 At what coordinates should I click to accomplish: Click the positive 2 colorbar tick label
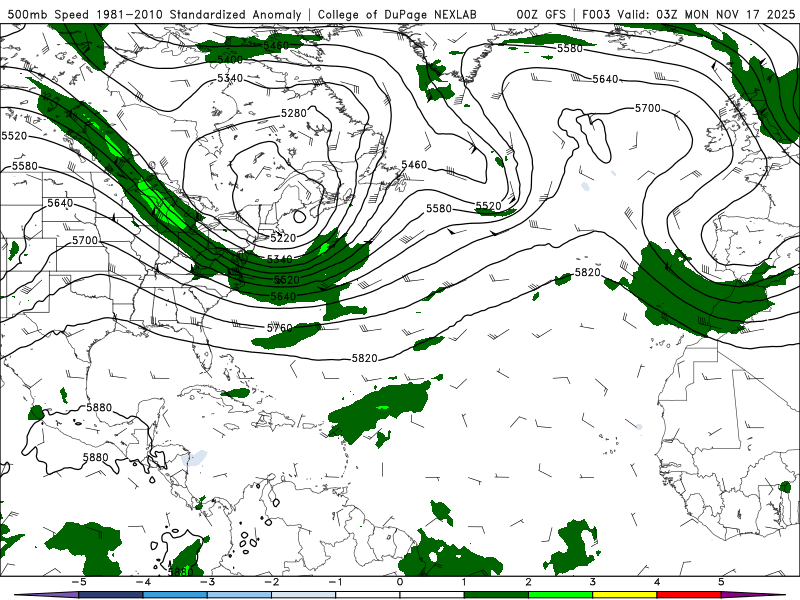529,582
